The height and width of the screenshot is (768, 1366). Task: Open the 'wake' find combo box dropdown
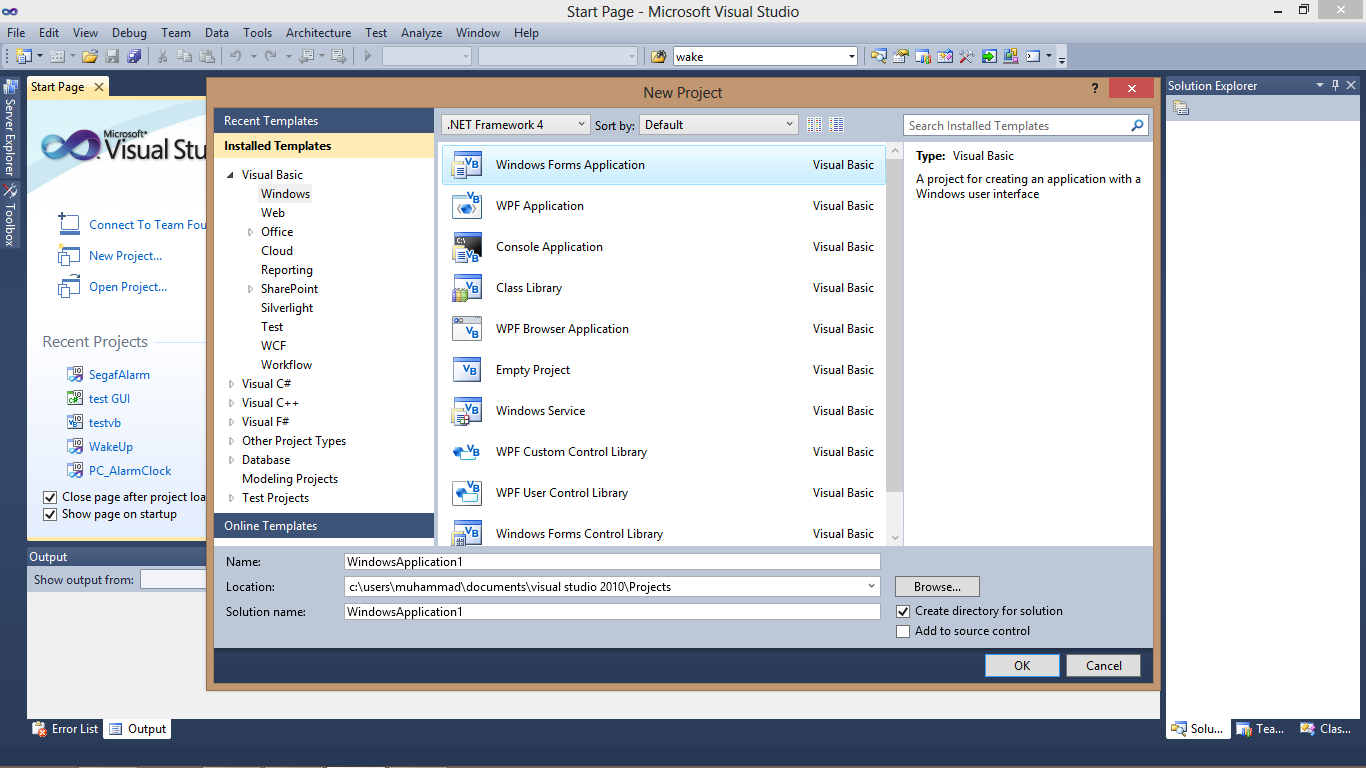[851, 57]
